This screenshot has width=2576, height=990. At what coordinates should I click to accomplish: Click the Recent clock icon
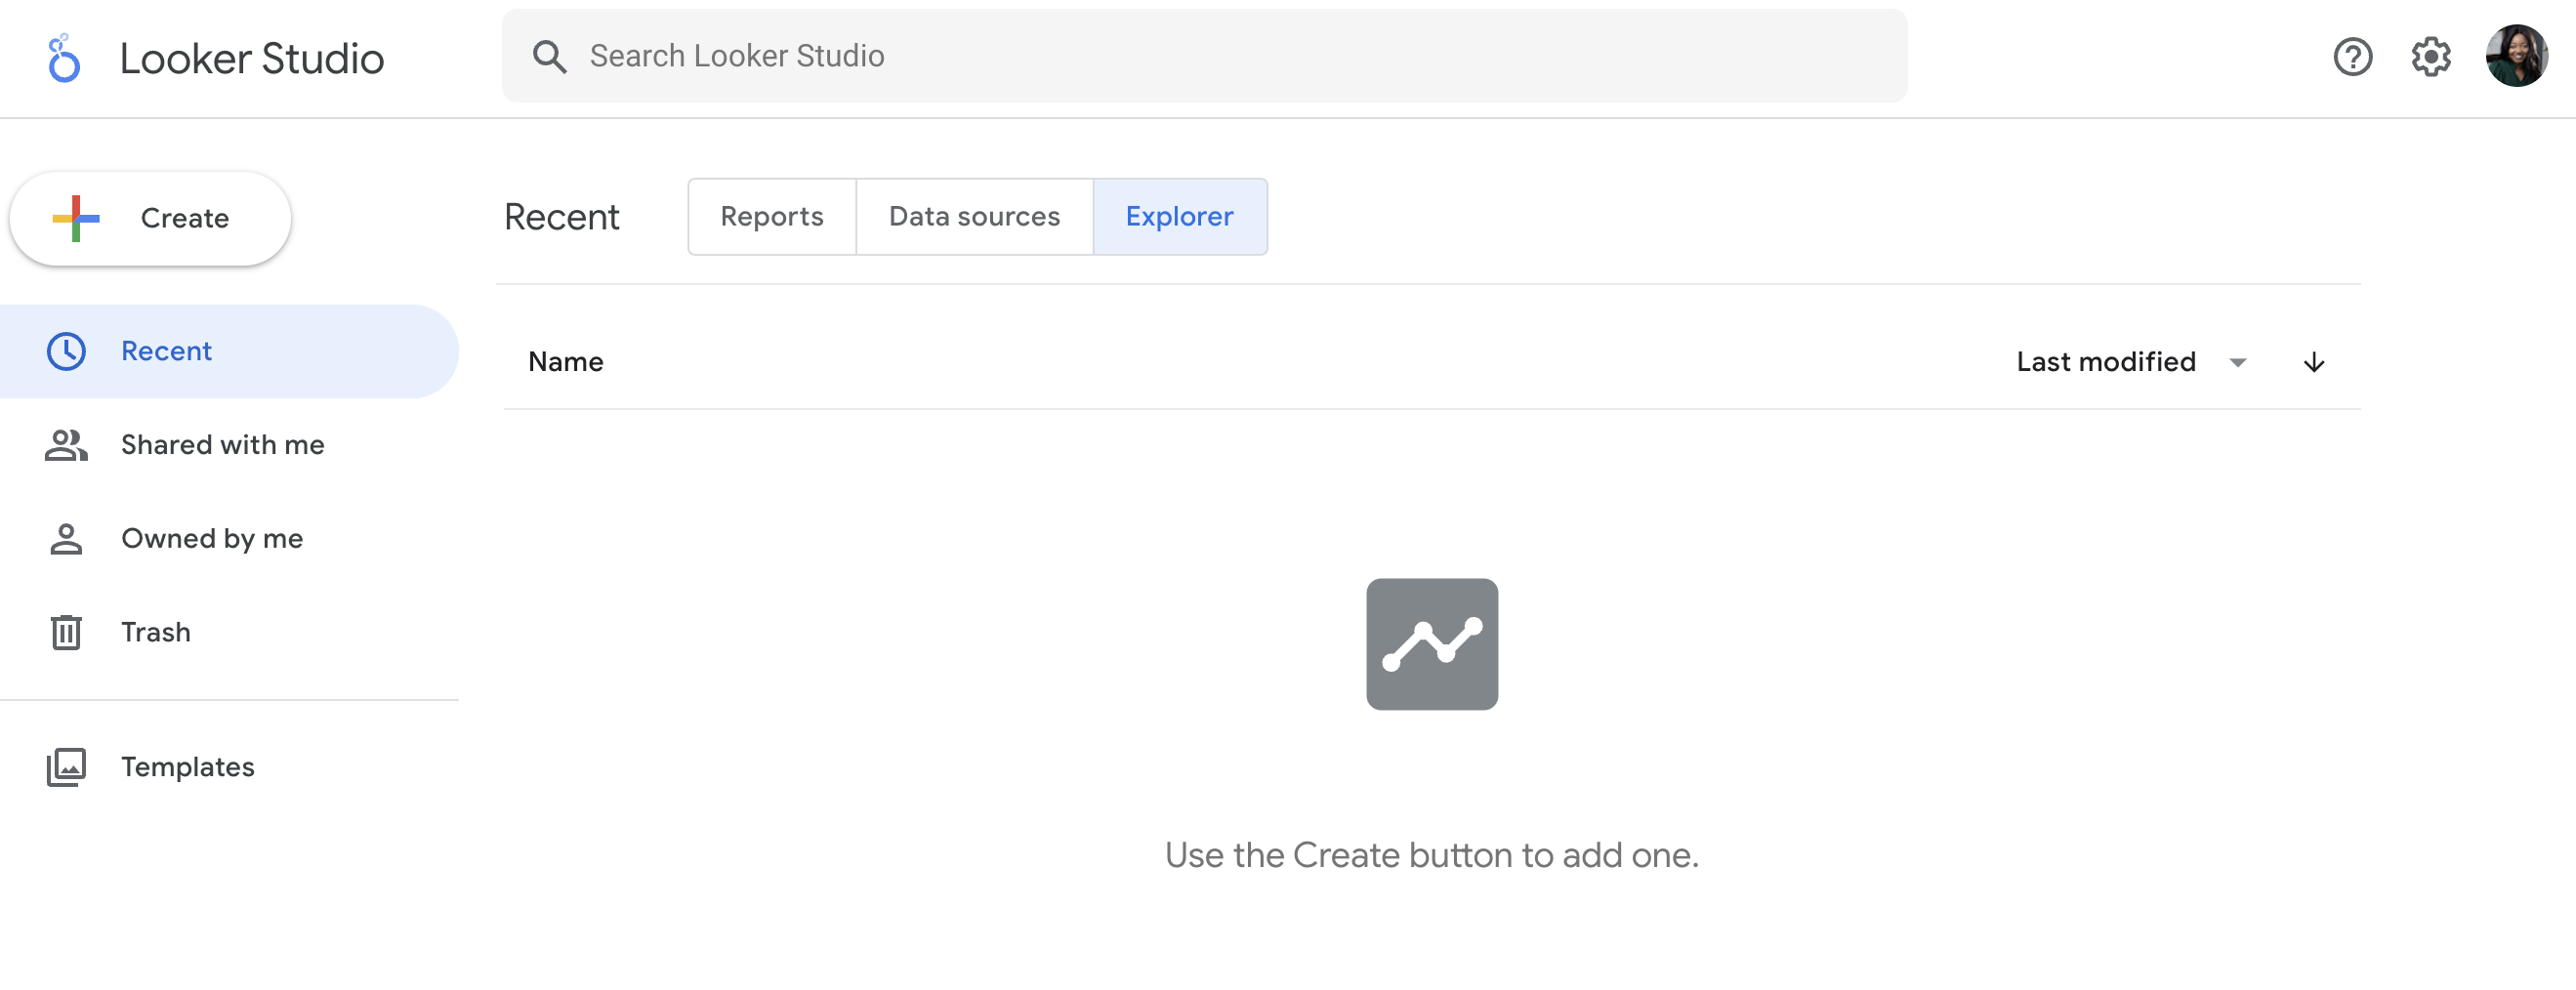click(66, 351)
